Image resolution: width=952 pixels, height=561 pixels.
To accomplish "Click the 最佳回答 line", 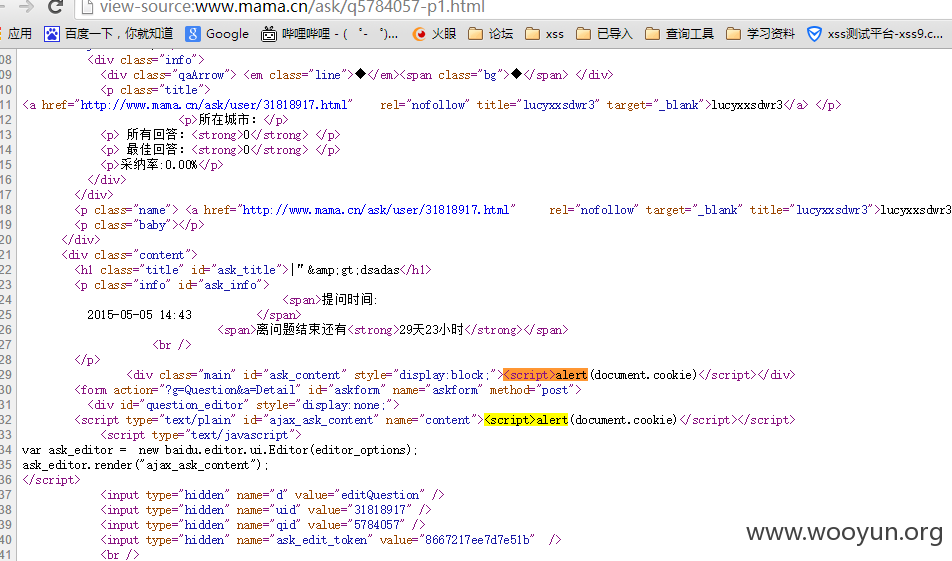I will [220, 149].
